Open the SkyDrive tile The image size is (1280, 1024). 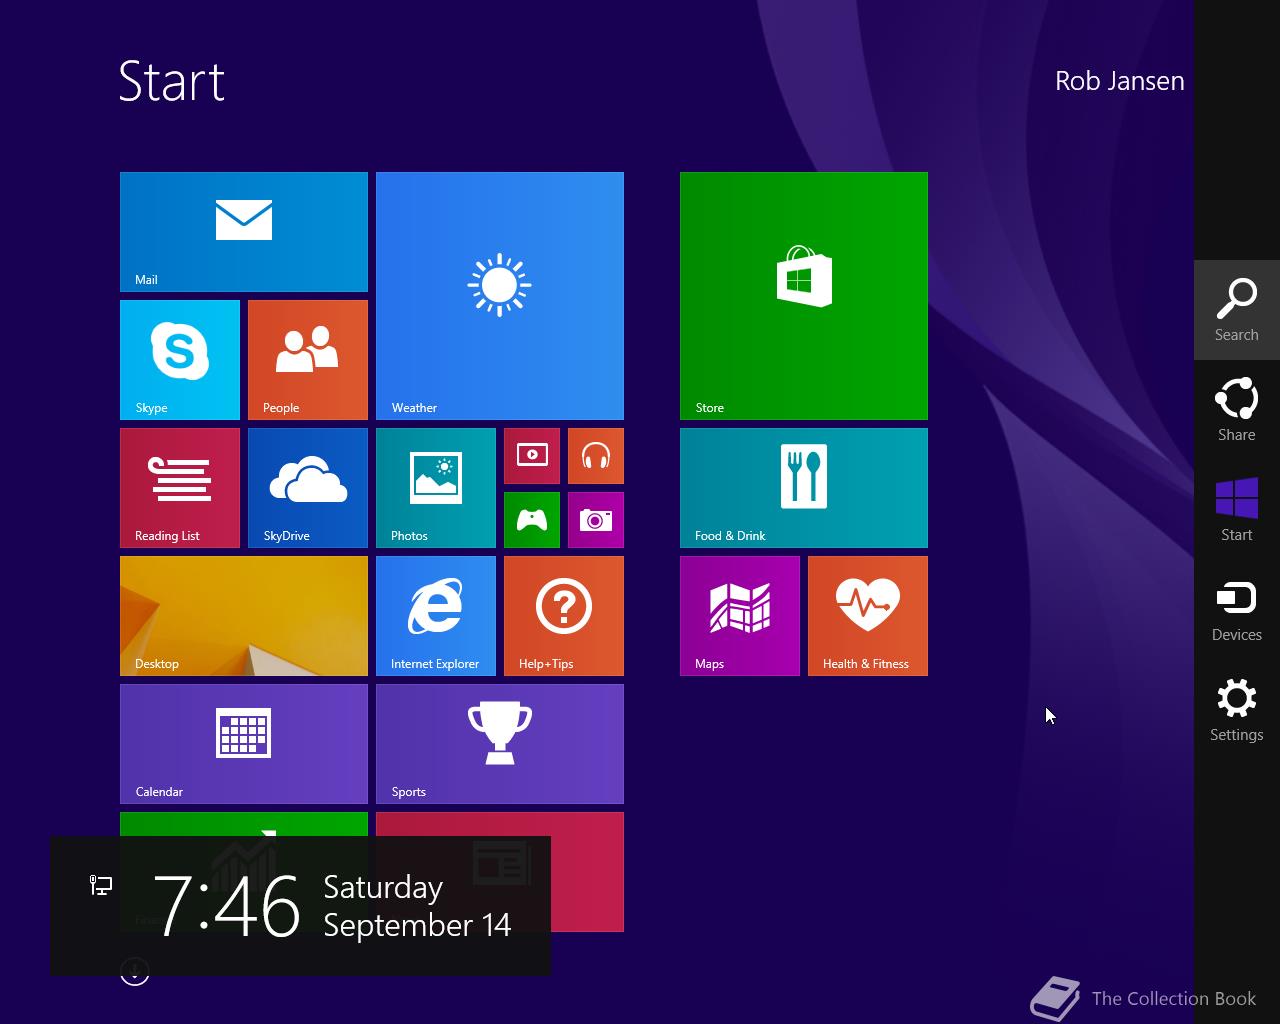[x=308, y=488]
